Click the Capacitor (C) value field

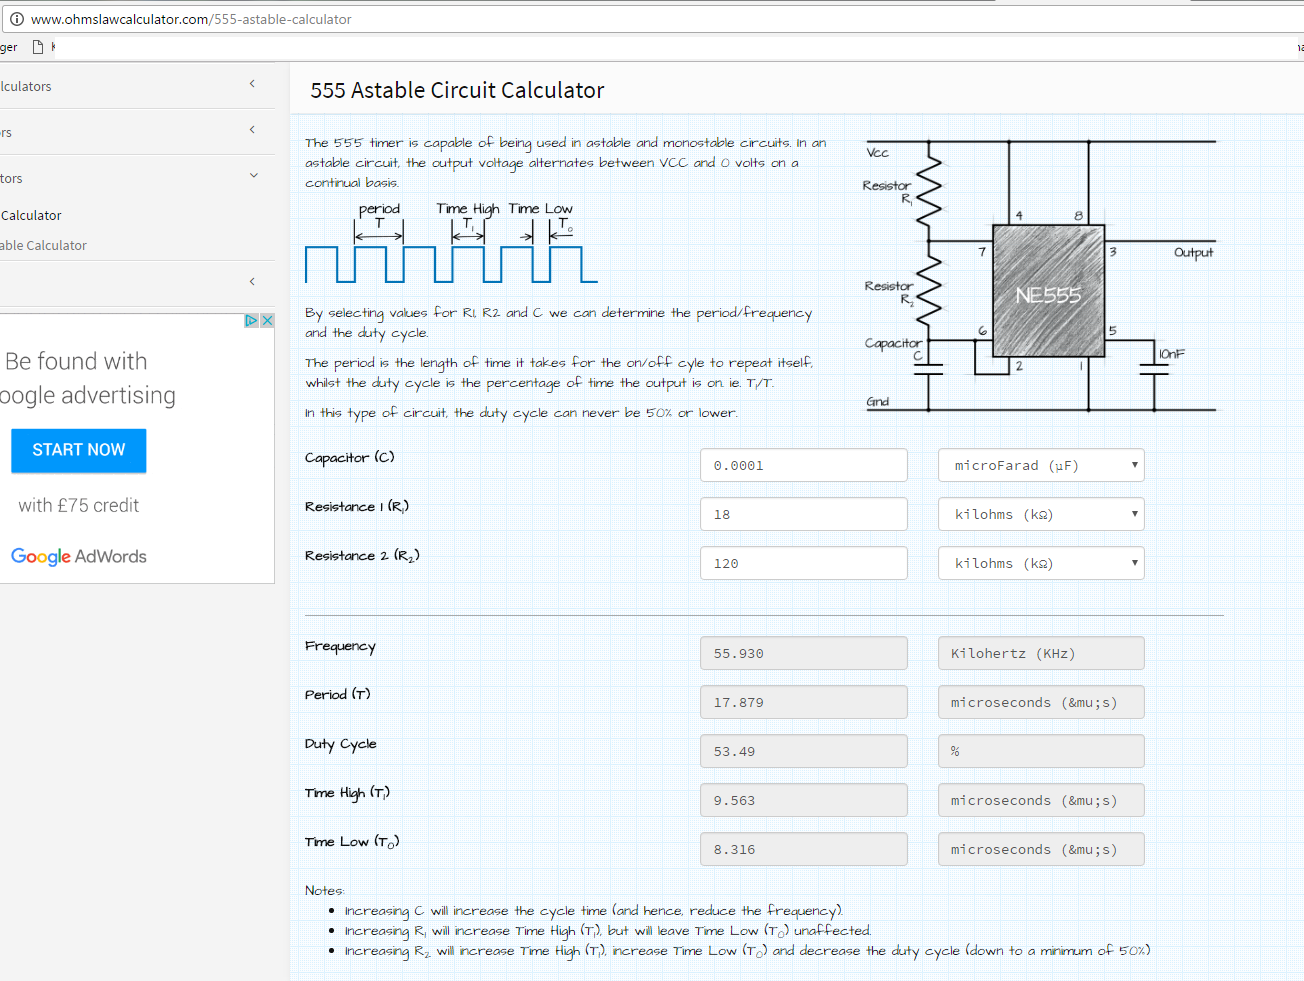click(x=804, y=465)
